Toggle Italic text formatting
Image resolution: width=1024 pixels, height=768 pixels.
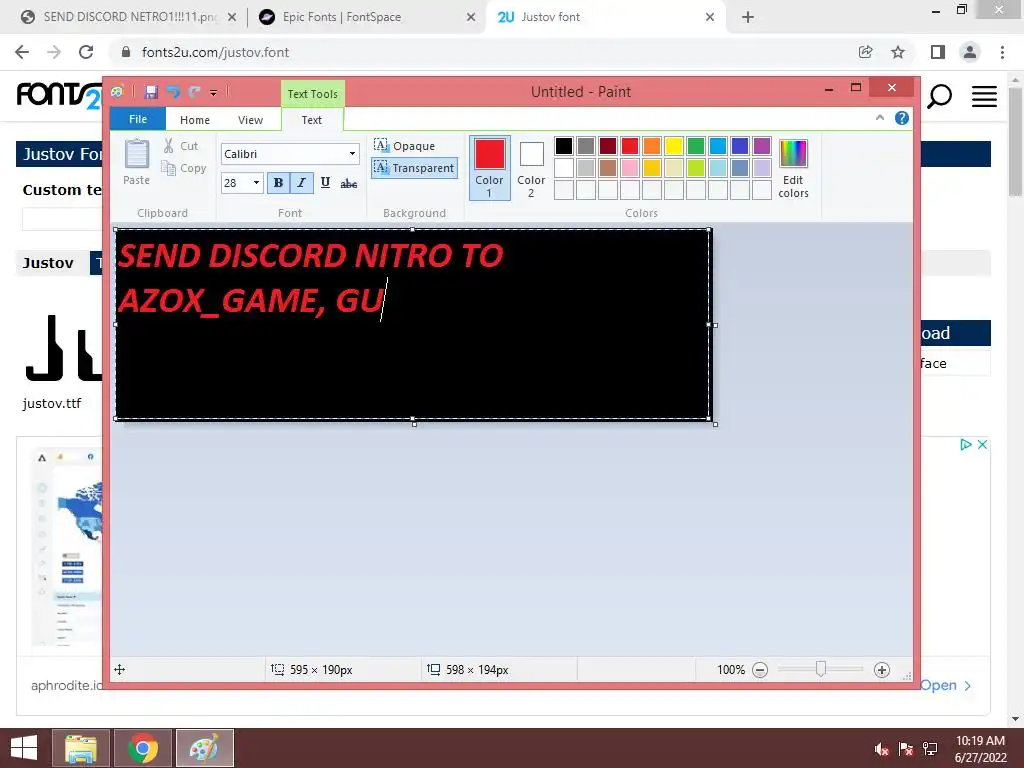(301, 183)
